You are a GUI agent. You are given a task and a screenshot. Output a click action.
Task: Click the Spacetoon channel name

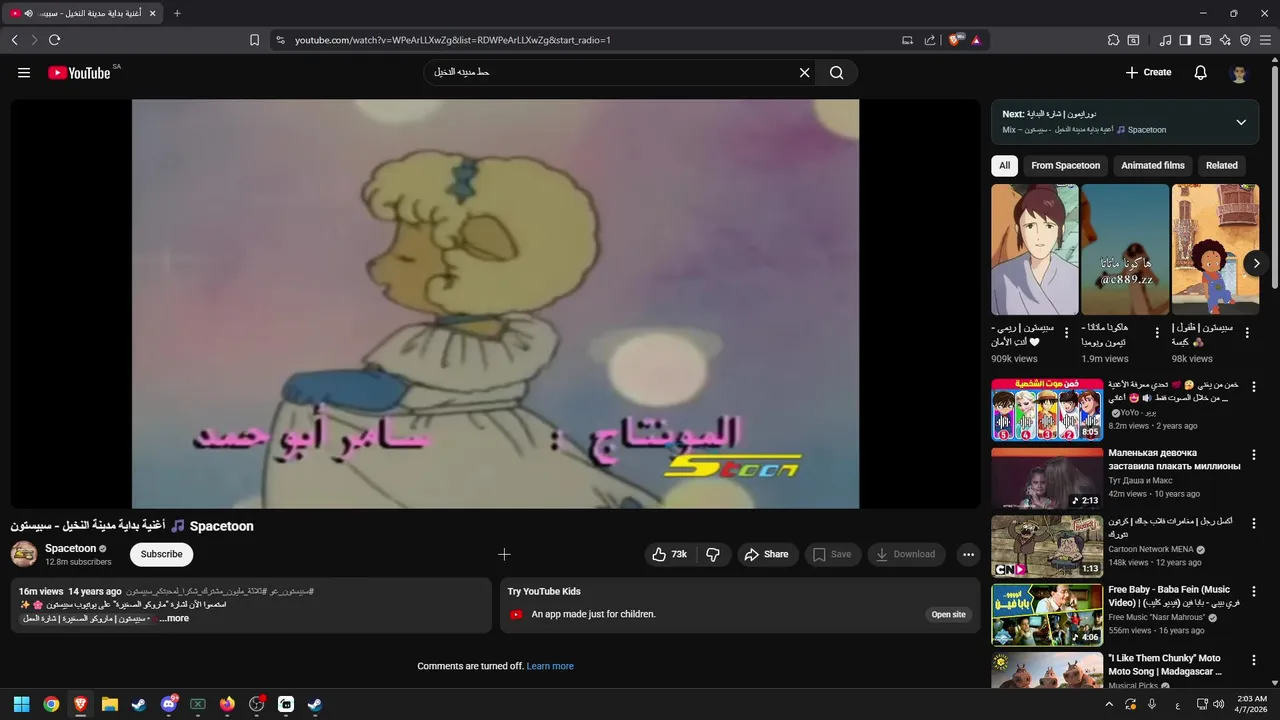pyautogui.click(x=70, y=548)
